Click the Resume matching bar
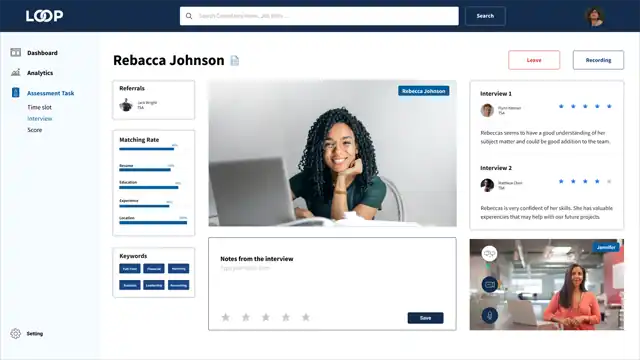This screenshot has height=360, width=640. coord(145,169)
